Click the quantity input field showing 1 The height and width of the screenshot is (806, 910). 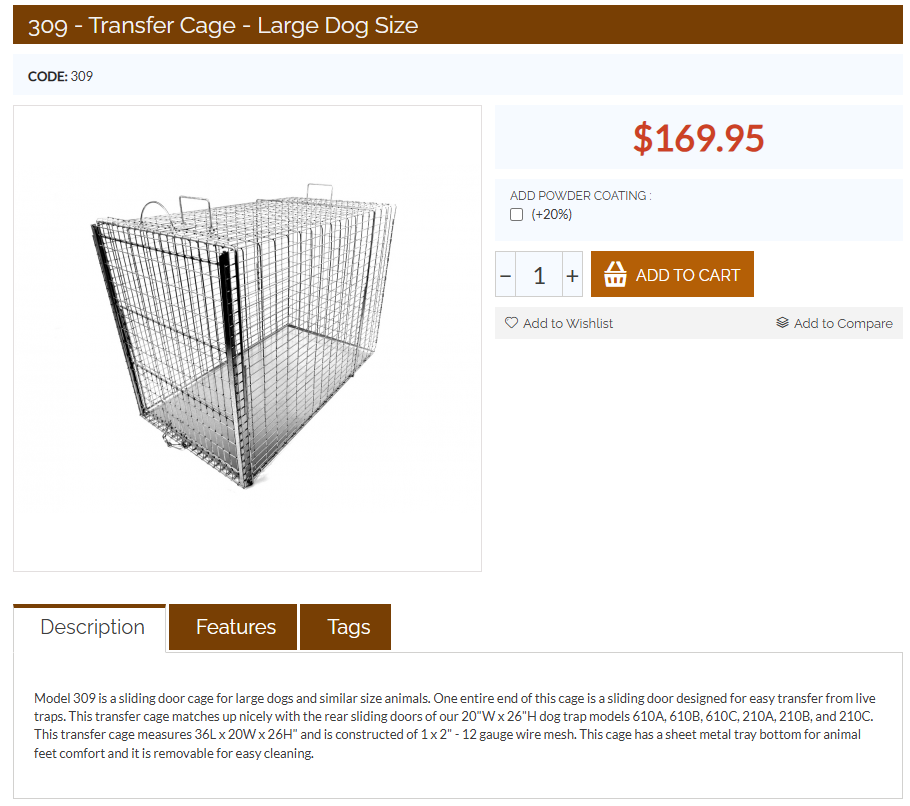539,275
